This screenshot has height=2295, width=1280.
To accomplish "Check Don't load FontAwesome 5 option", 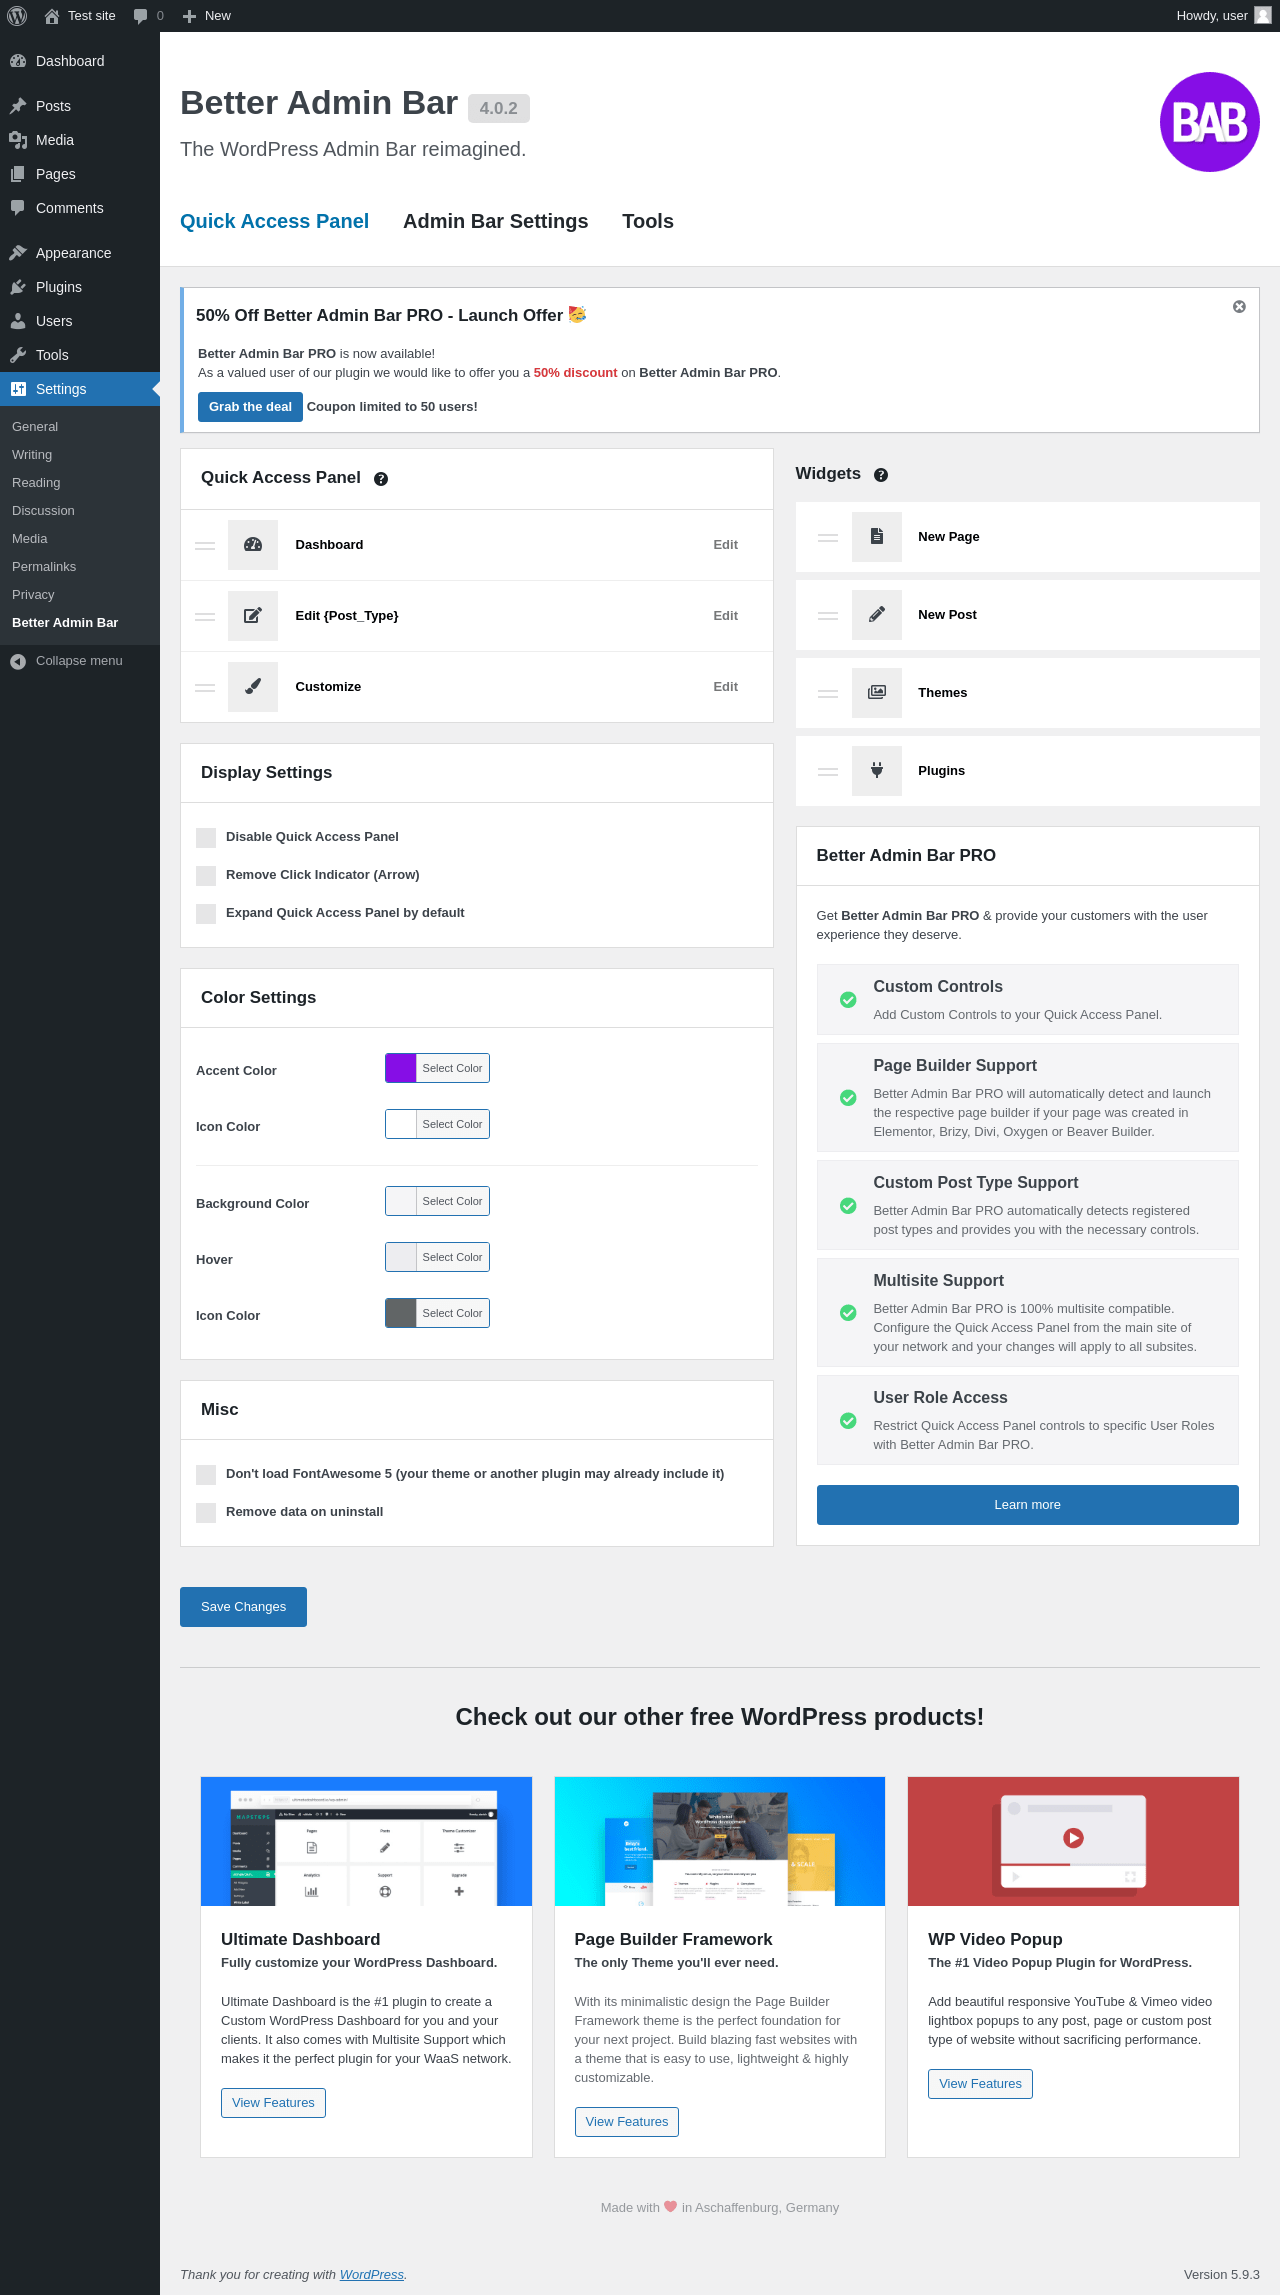I will click(206, 1475).
